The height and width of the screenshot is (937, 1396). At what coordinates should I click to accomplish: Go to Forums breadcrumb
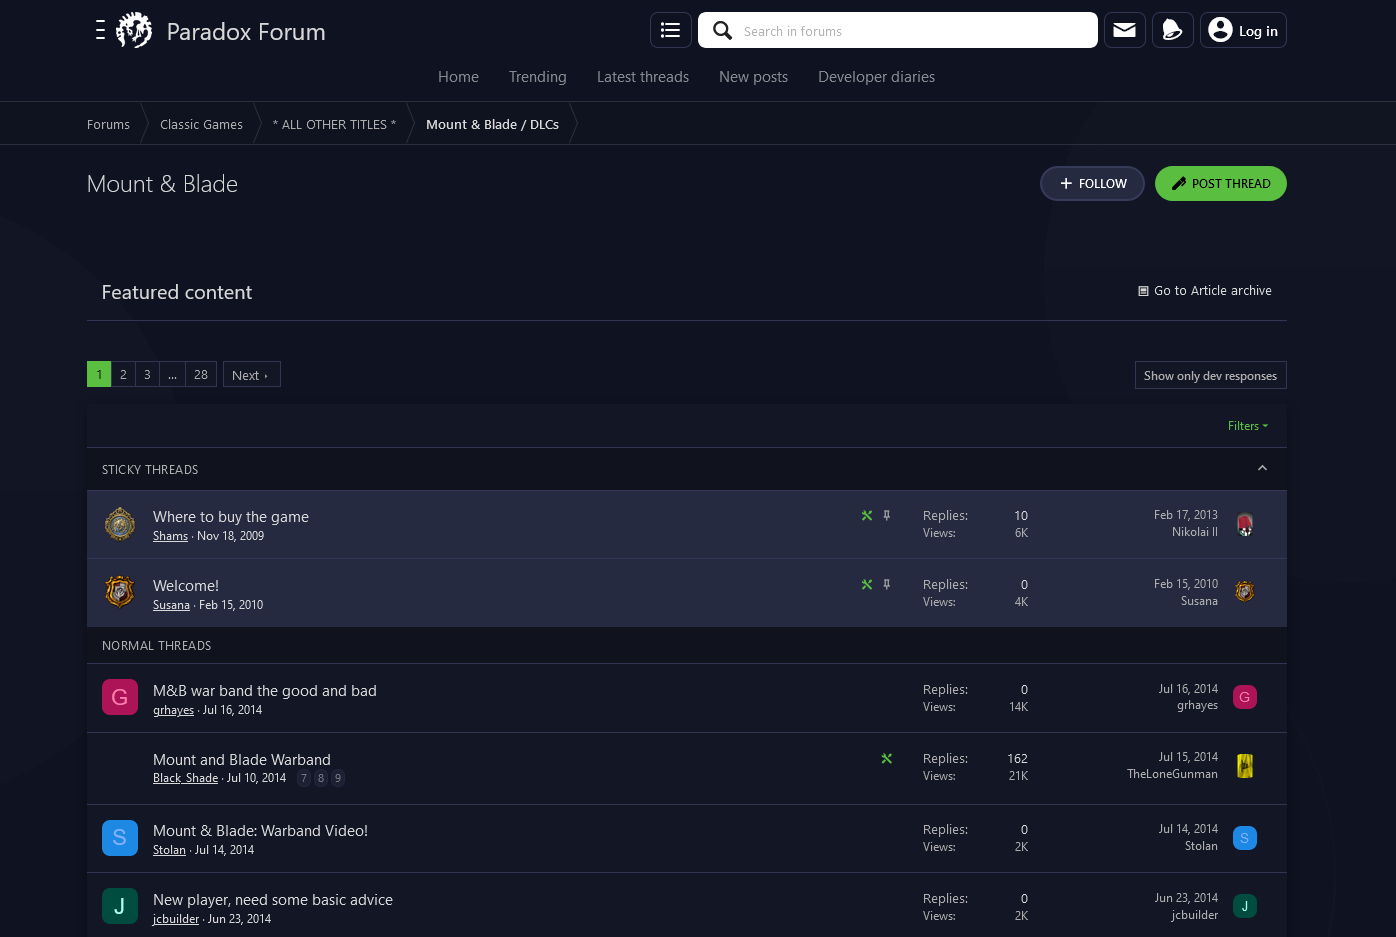click(x=108, y=124)
